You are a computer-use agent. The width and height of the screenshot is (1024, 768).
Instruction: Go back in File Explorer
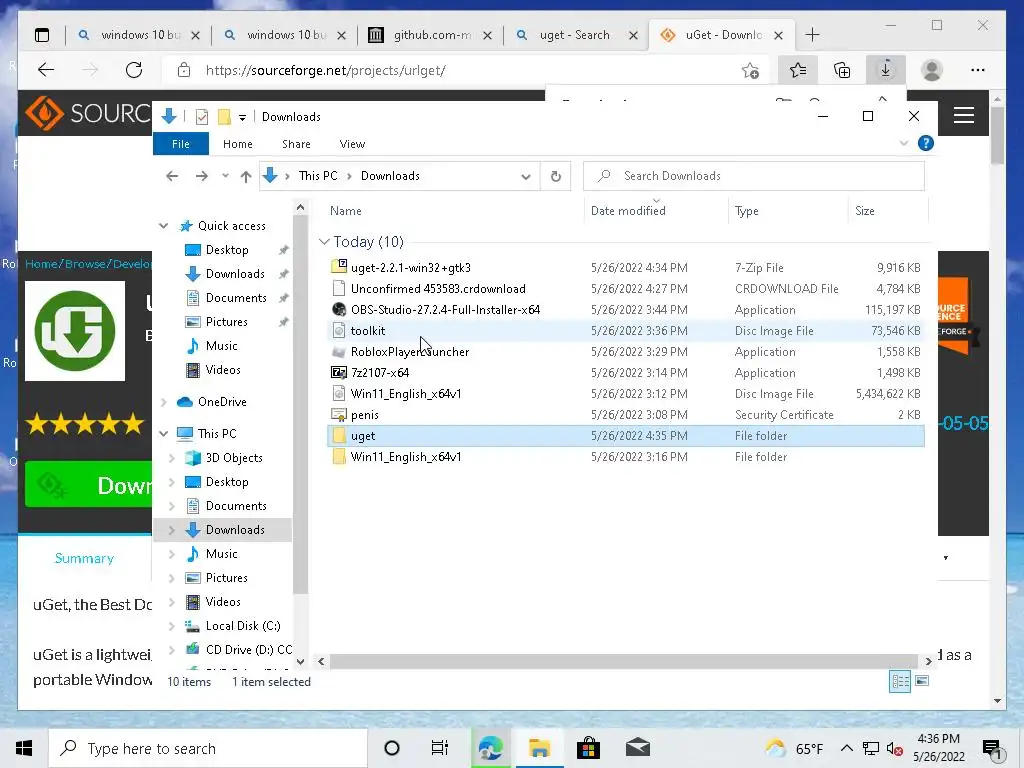(x=172, y=176)
